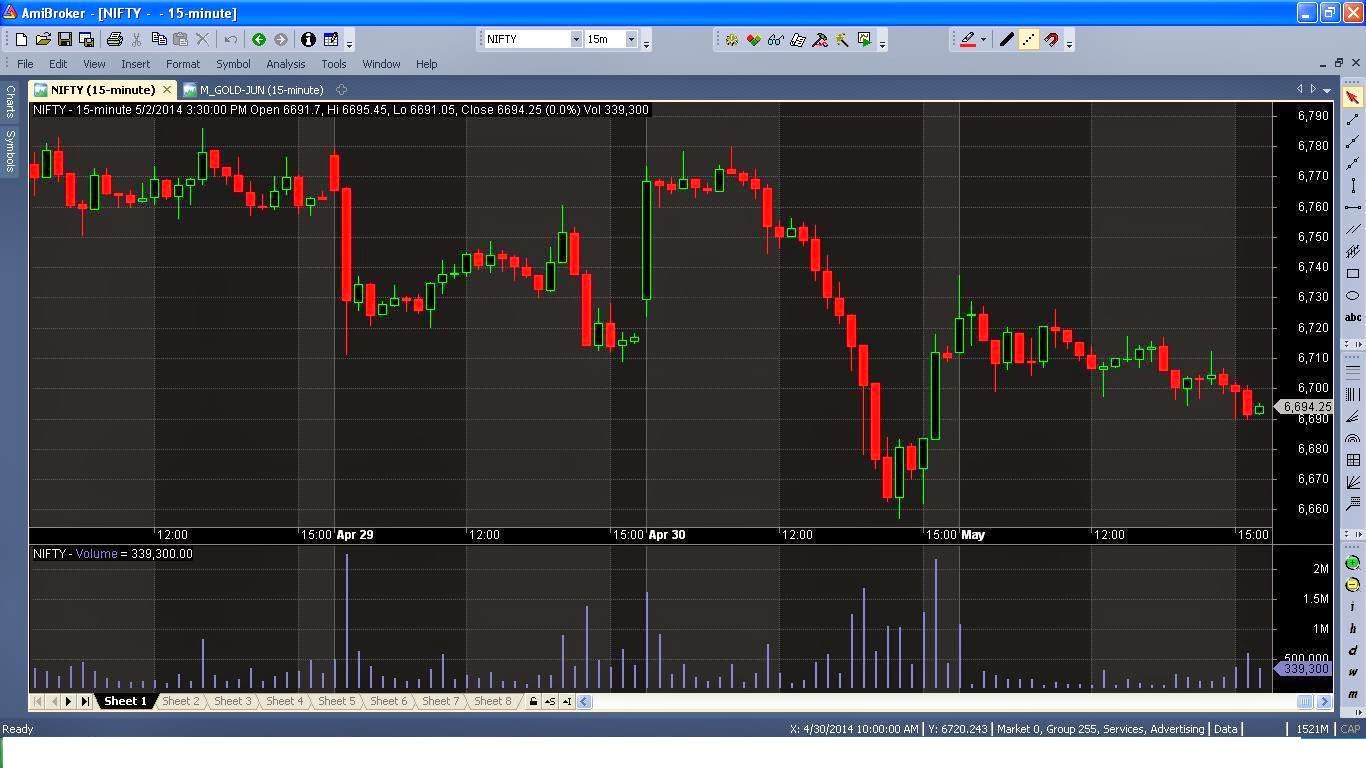This screenshot has width=1366, height=768.
Task: Click the Symbols panel label on the left
Action: pyautogui.click(x=9, y=151)
